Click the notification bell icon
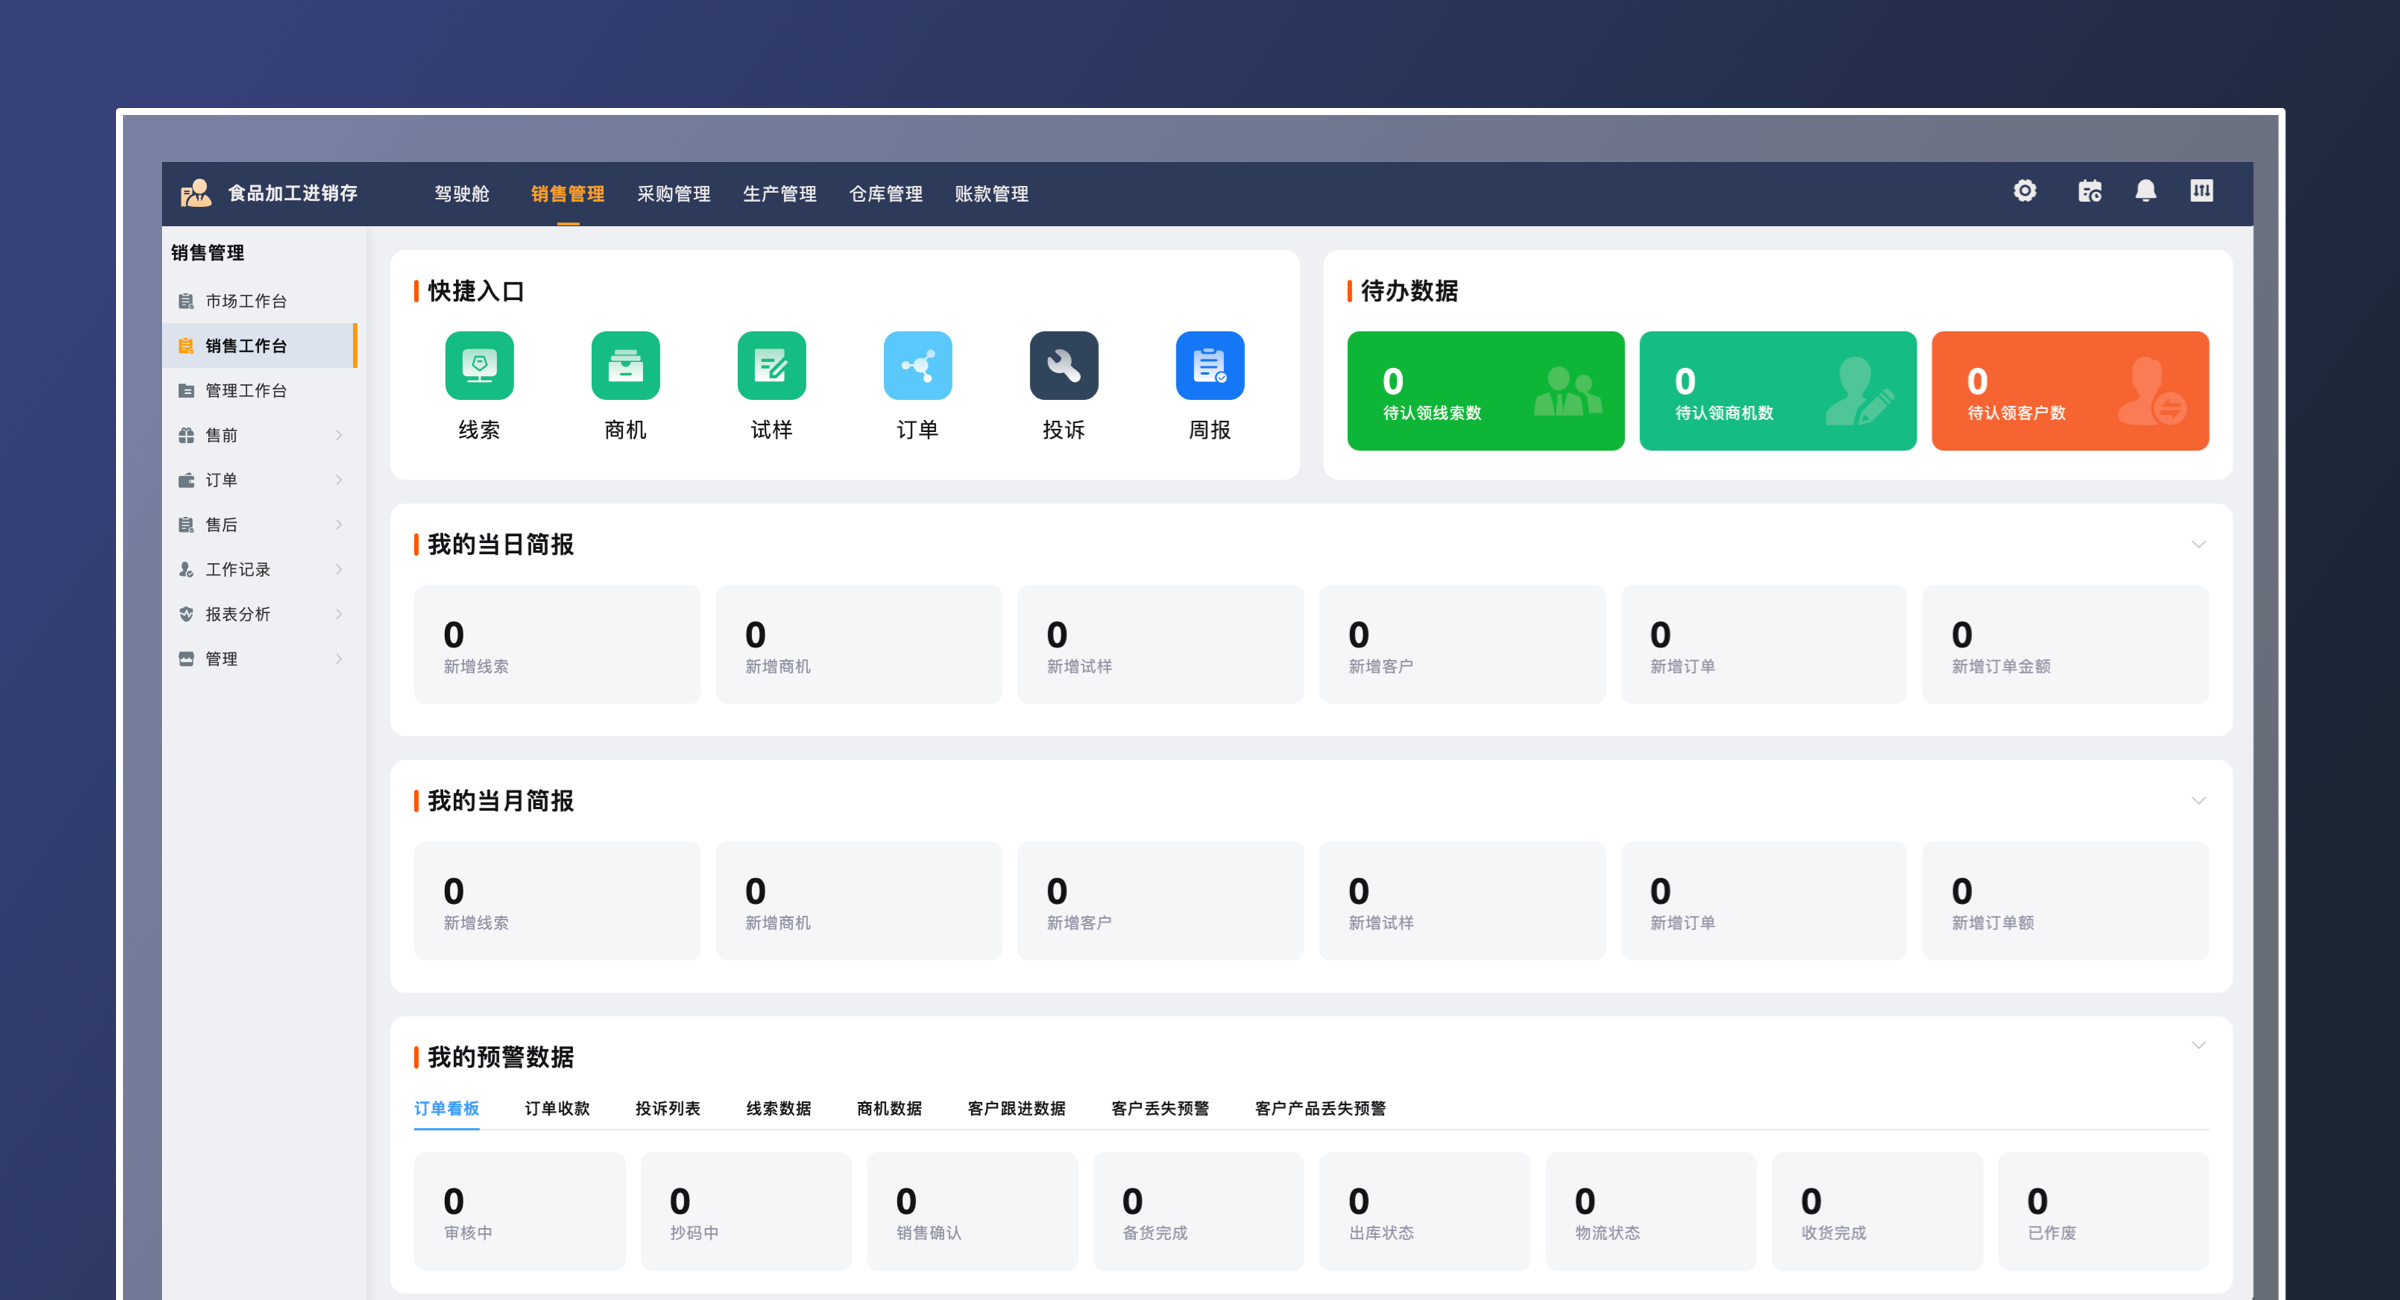 click(2145, 191)
